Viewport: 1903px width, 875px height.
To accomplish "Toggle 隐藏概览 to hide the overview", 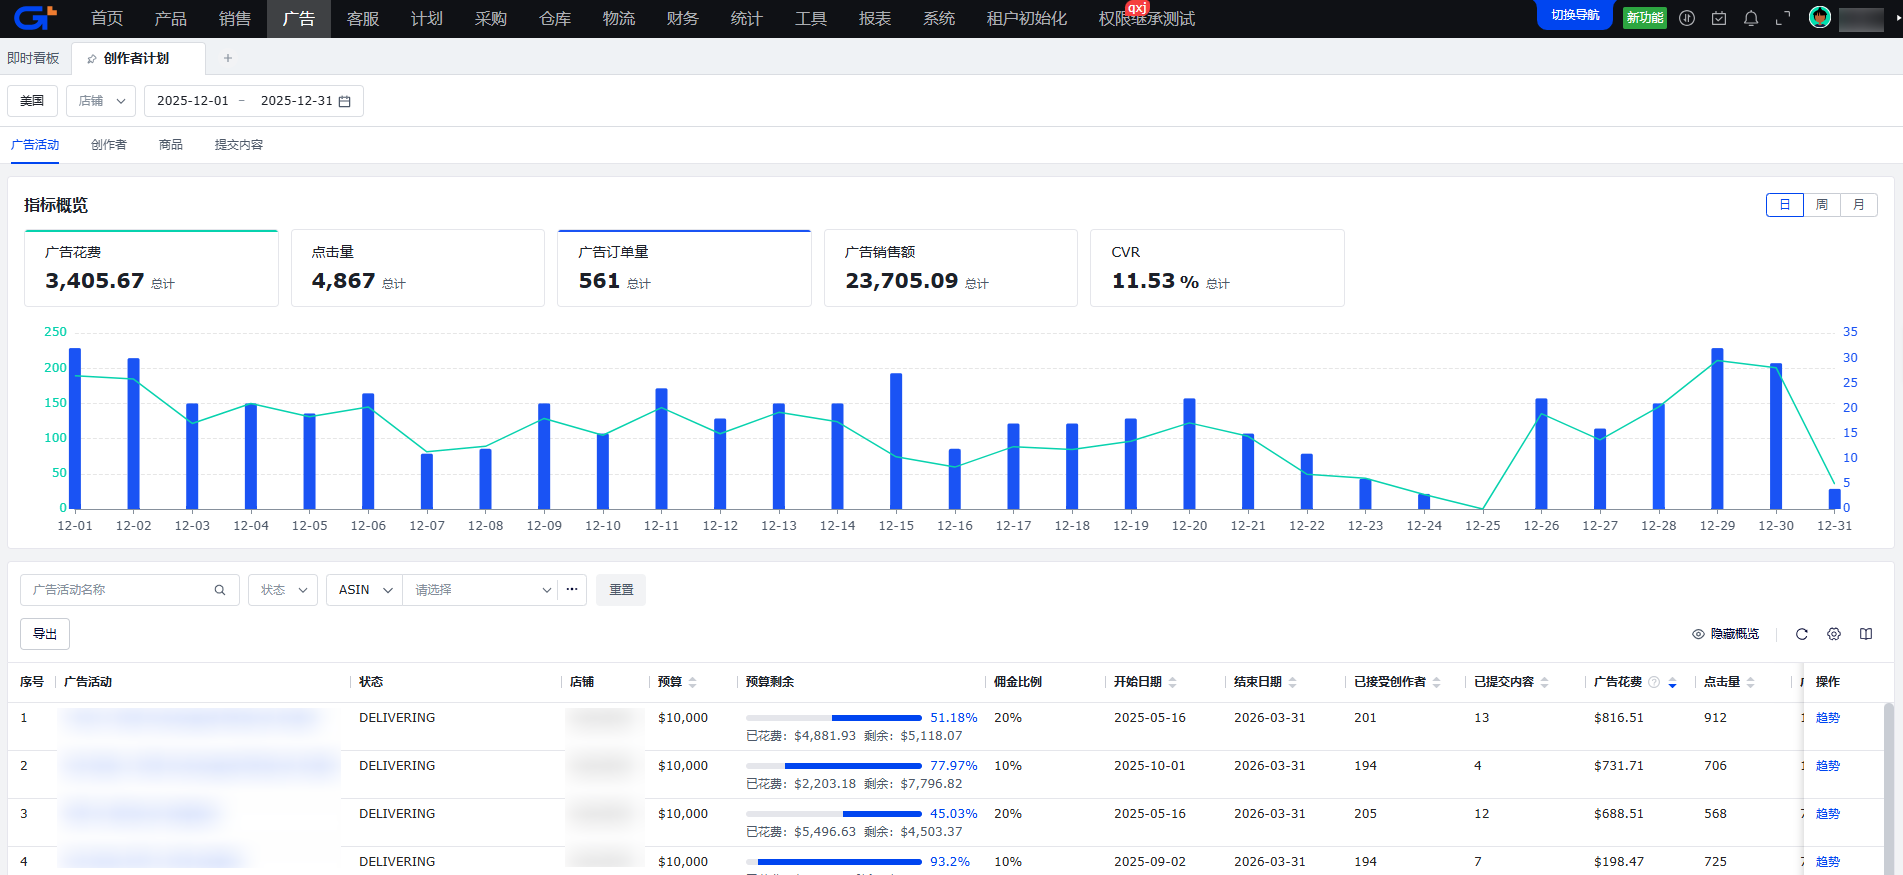I will pos(1725,634).
